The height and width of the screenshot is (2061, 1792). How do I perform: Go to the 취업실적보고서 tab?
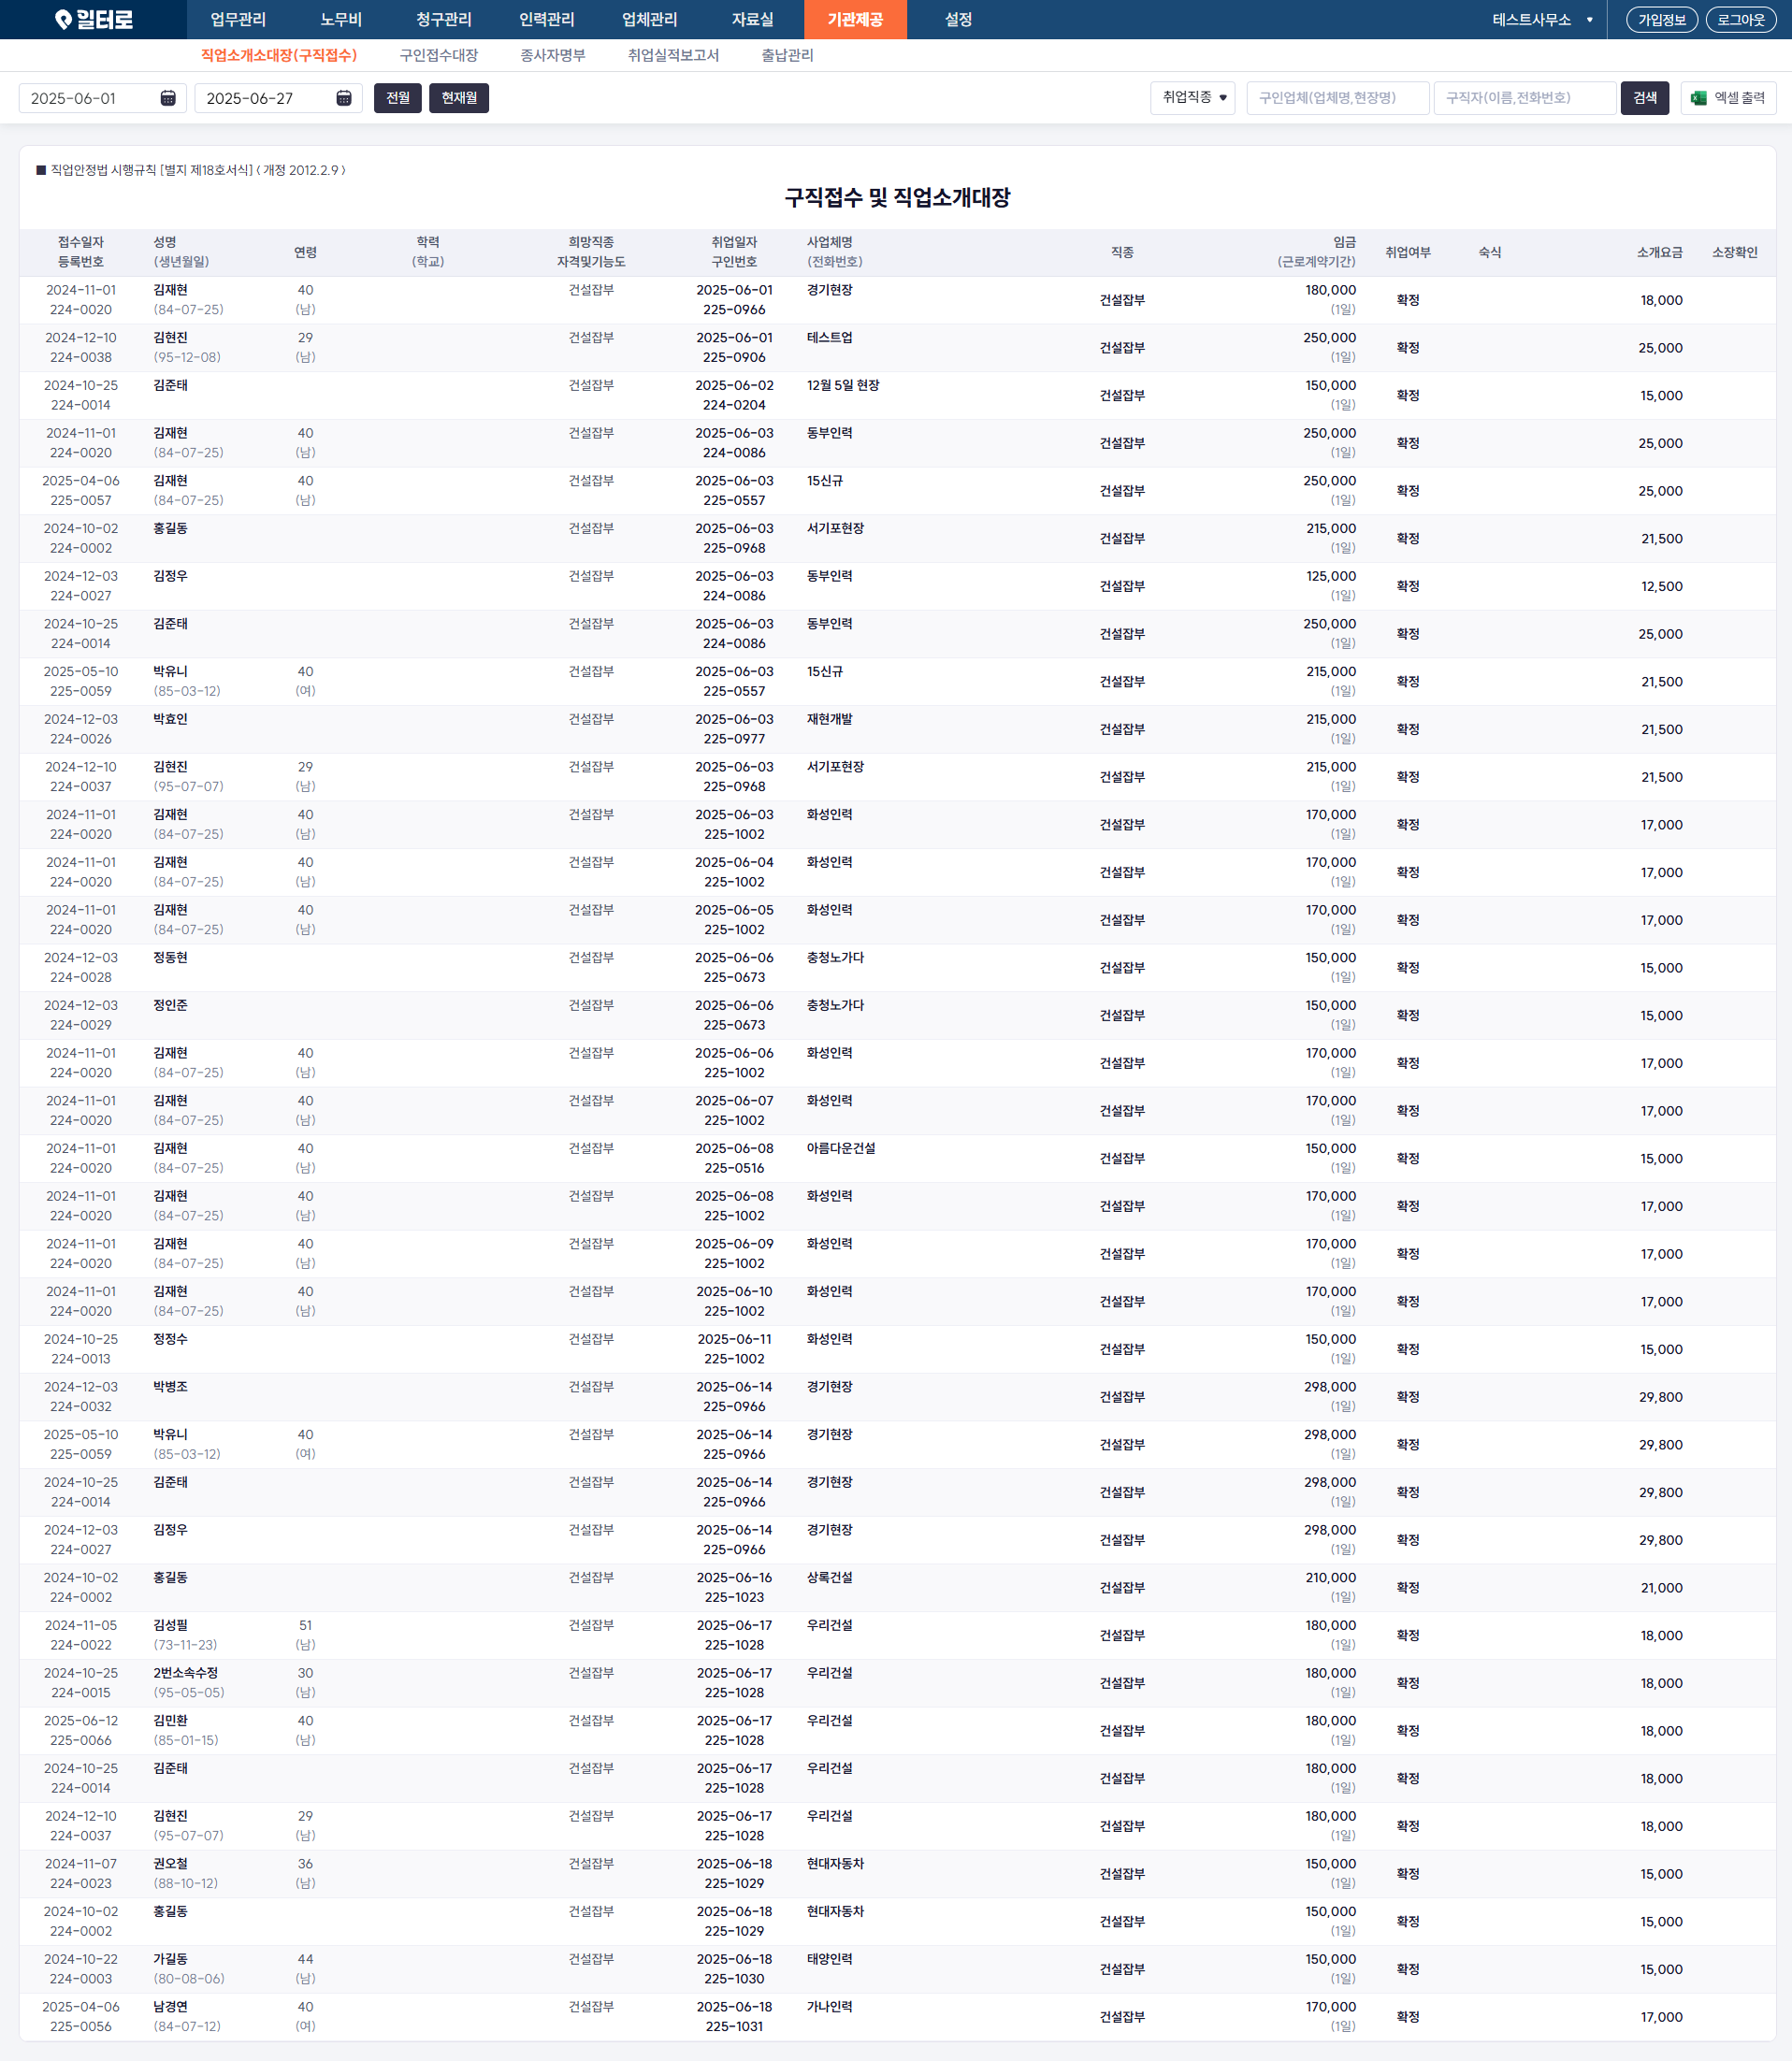[x=673, y=56]
